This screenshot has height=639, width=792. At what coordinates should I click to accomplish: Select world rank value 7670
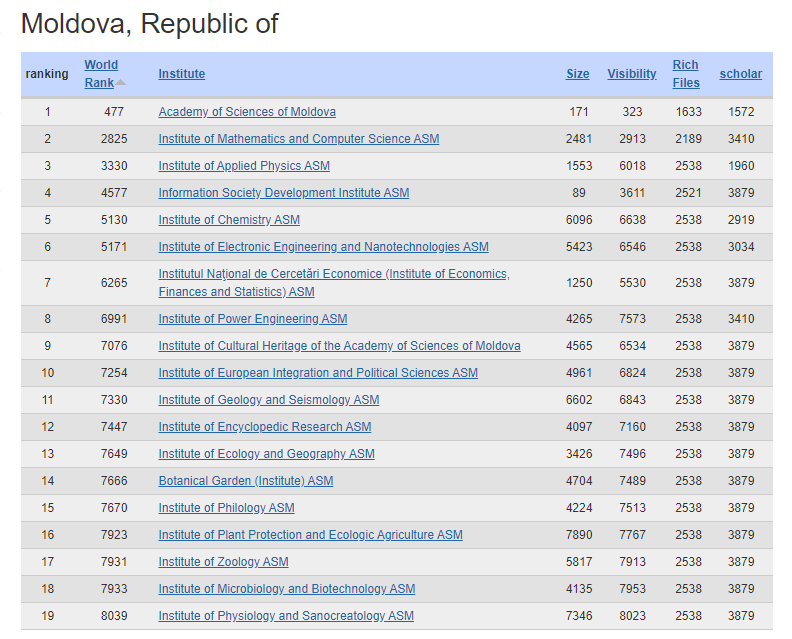coord(114,508)
